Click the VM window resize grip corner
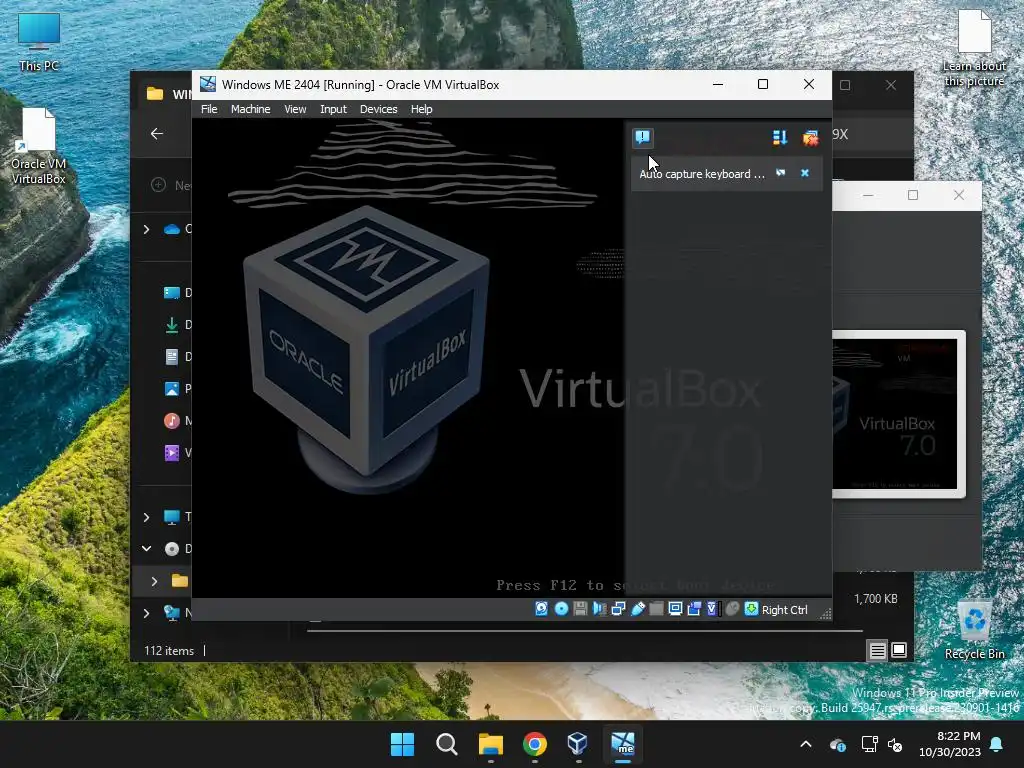 point(825,613)
